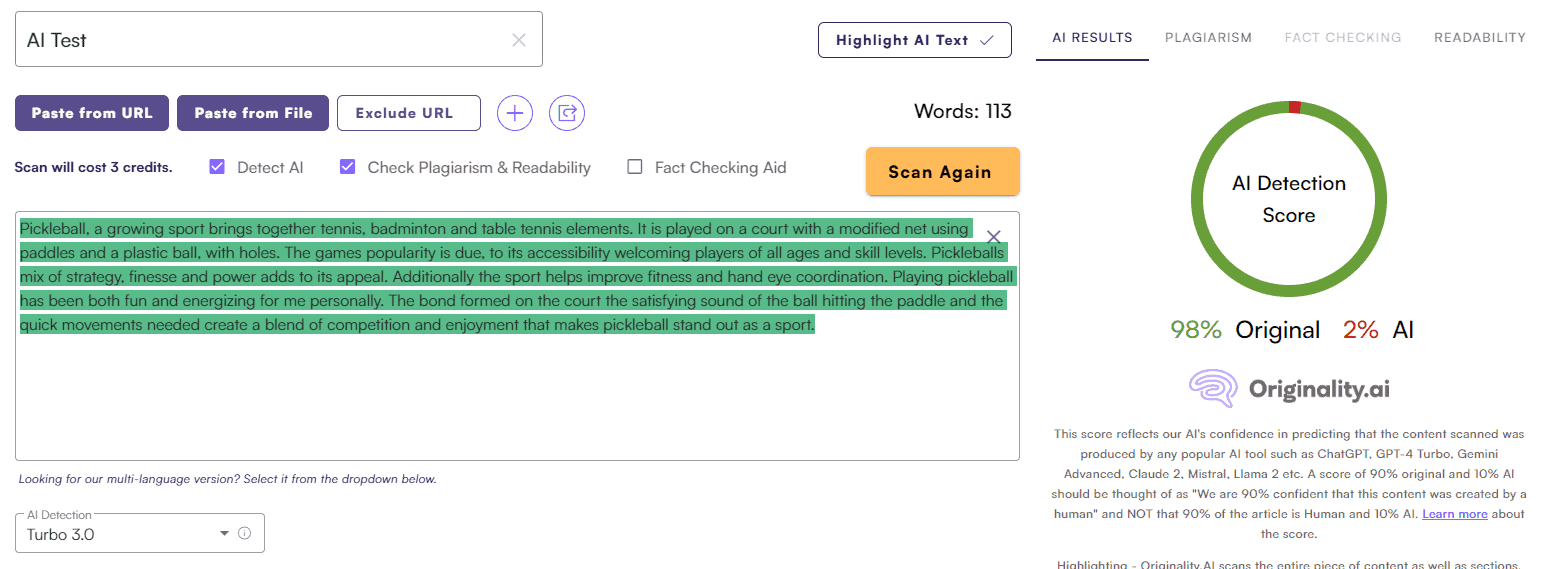Viewport: 1547px width, 569px height.
Task: Uncheck Check Plagiarism & Readability
Action: [348, 167]
